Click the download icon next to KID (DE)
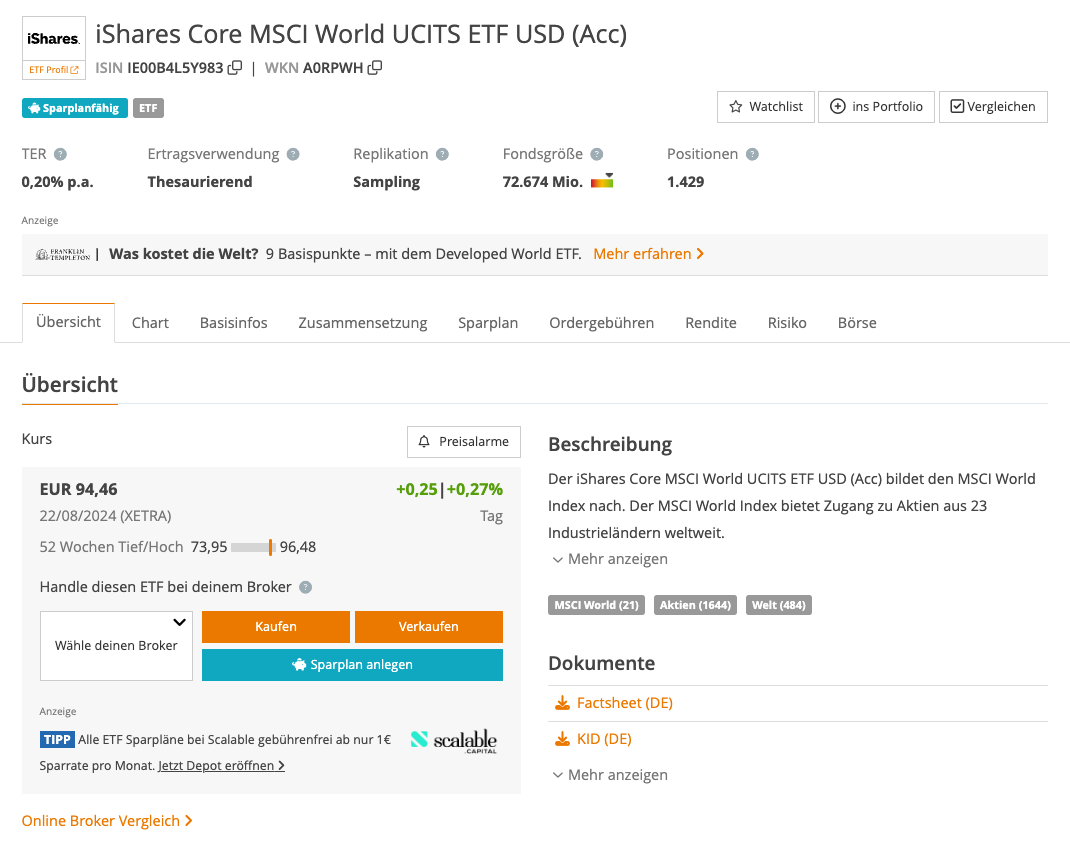The width and height of the screenshot is (1070, 844). [x=561, y=738]
